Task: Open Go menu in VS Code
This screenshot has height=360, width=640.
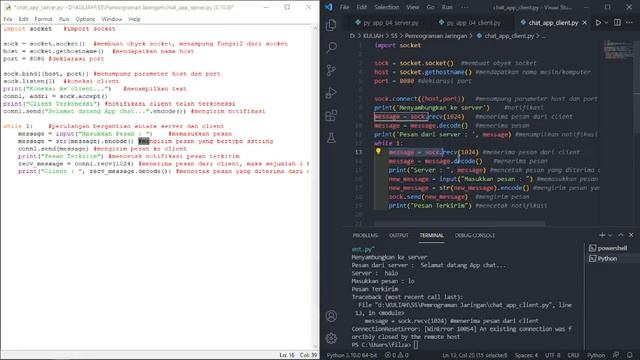Action: click(x=430, y=7)
